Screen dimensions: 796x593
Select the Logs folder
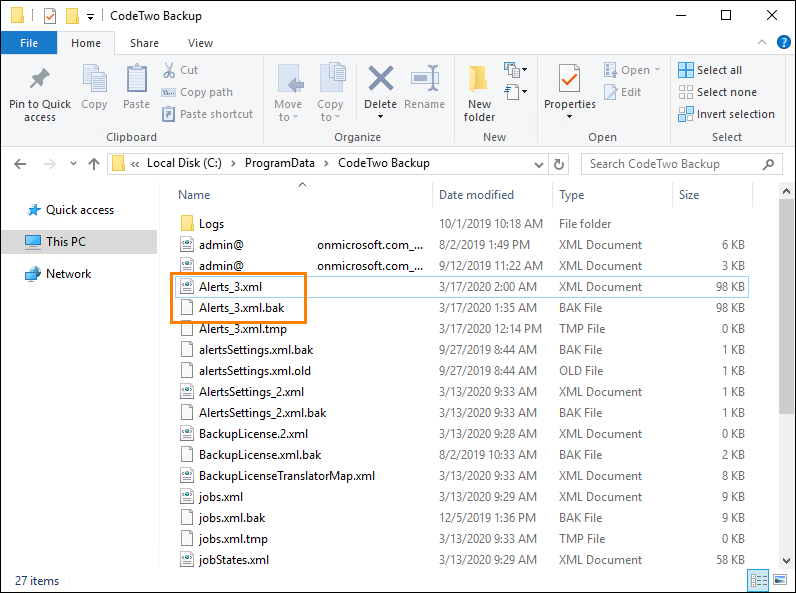point(461,224)
